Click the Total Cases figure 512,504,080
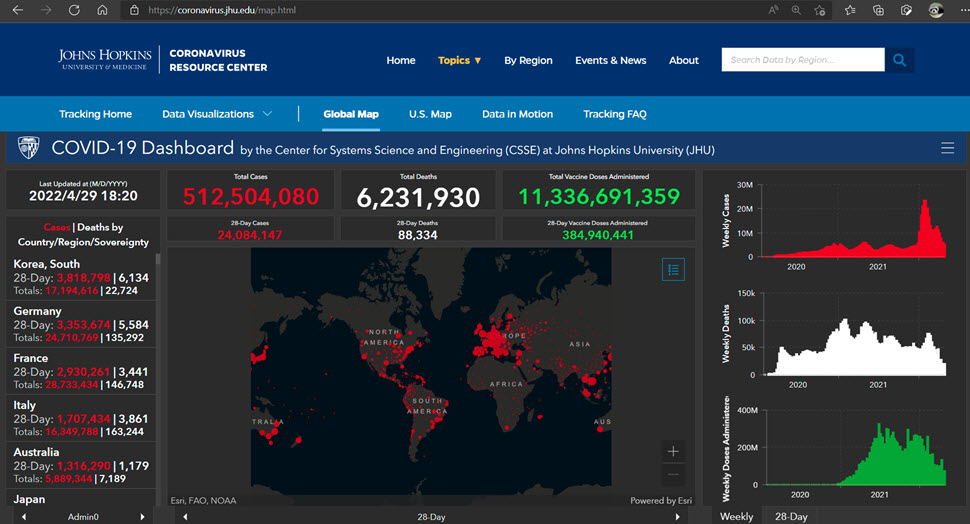 coord(251,197)
